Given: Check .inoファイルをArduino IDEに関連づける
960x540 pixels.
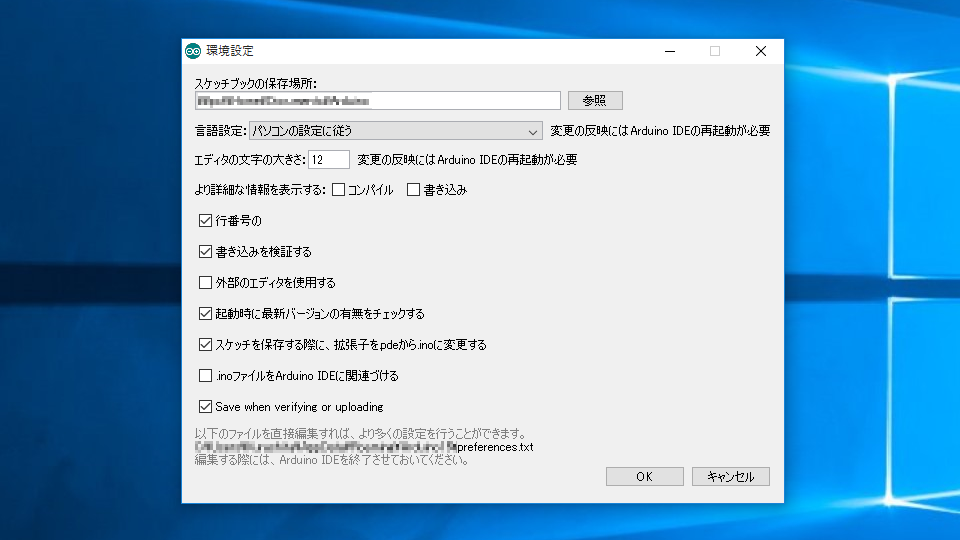Looking at the screenshot, I should (205, 375).
